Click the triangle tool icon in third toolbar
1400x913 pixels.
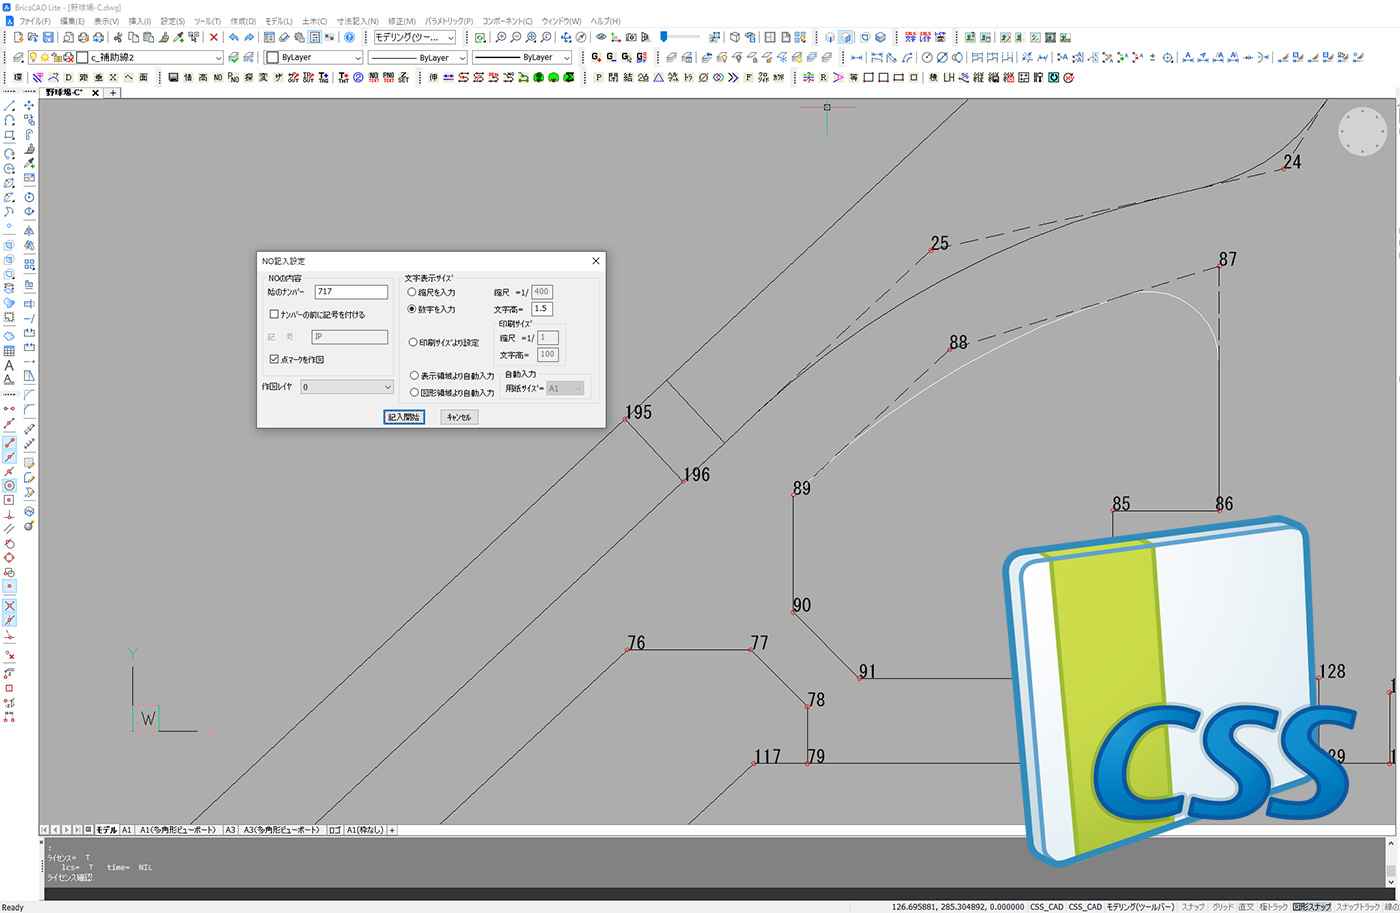point(658,77)
